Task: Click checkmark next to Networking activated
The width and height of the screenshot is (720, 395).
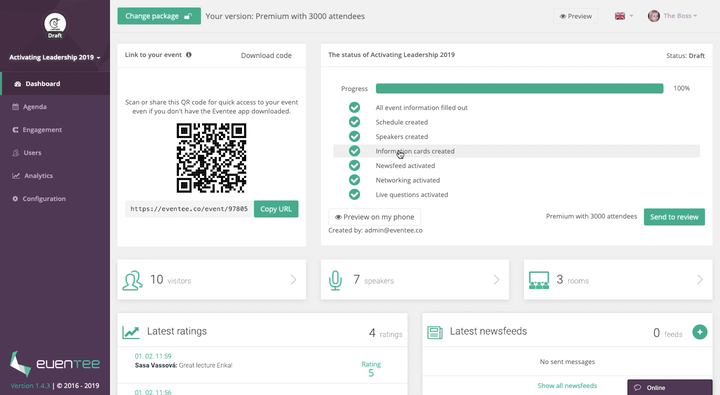Action: [354, 180]
